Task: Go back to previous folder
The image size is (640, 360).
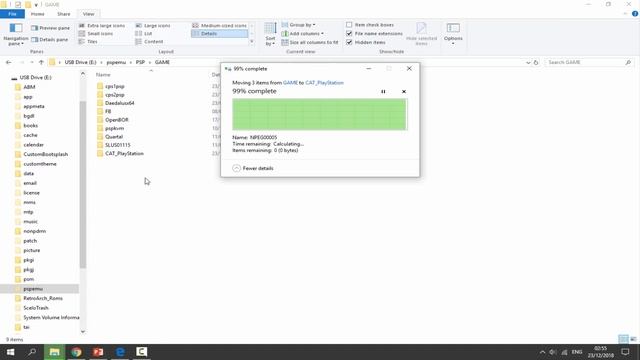Action: (x=9, y=62)
